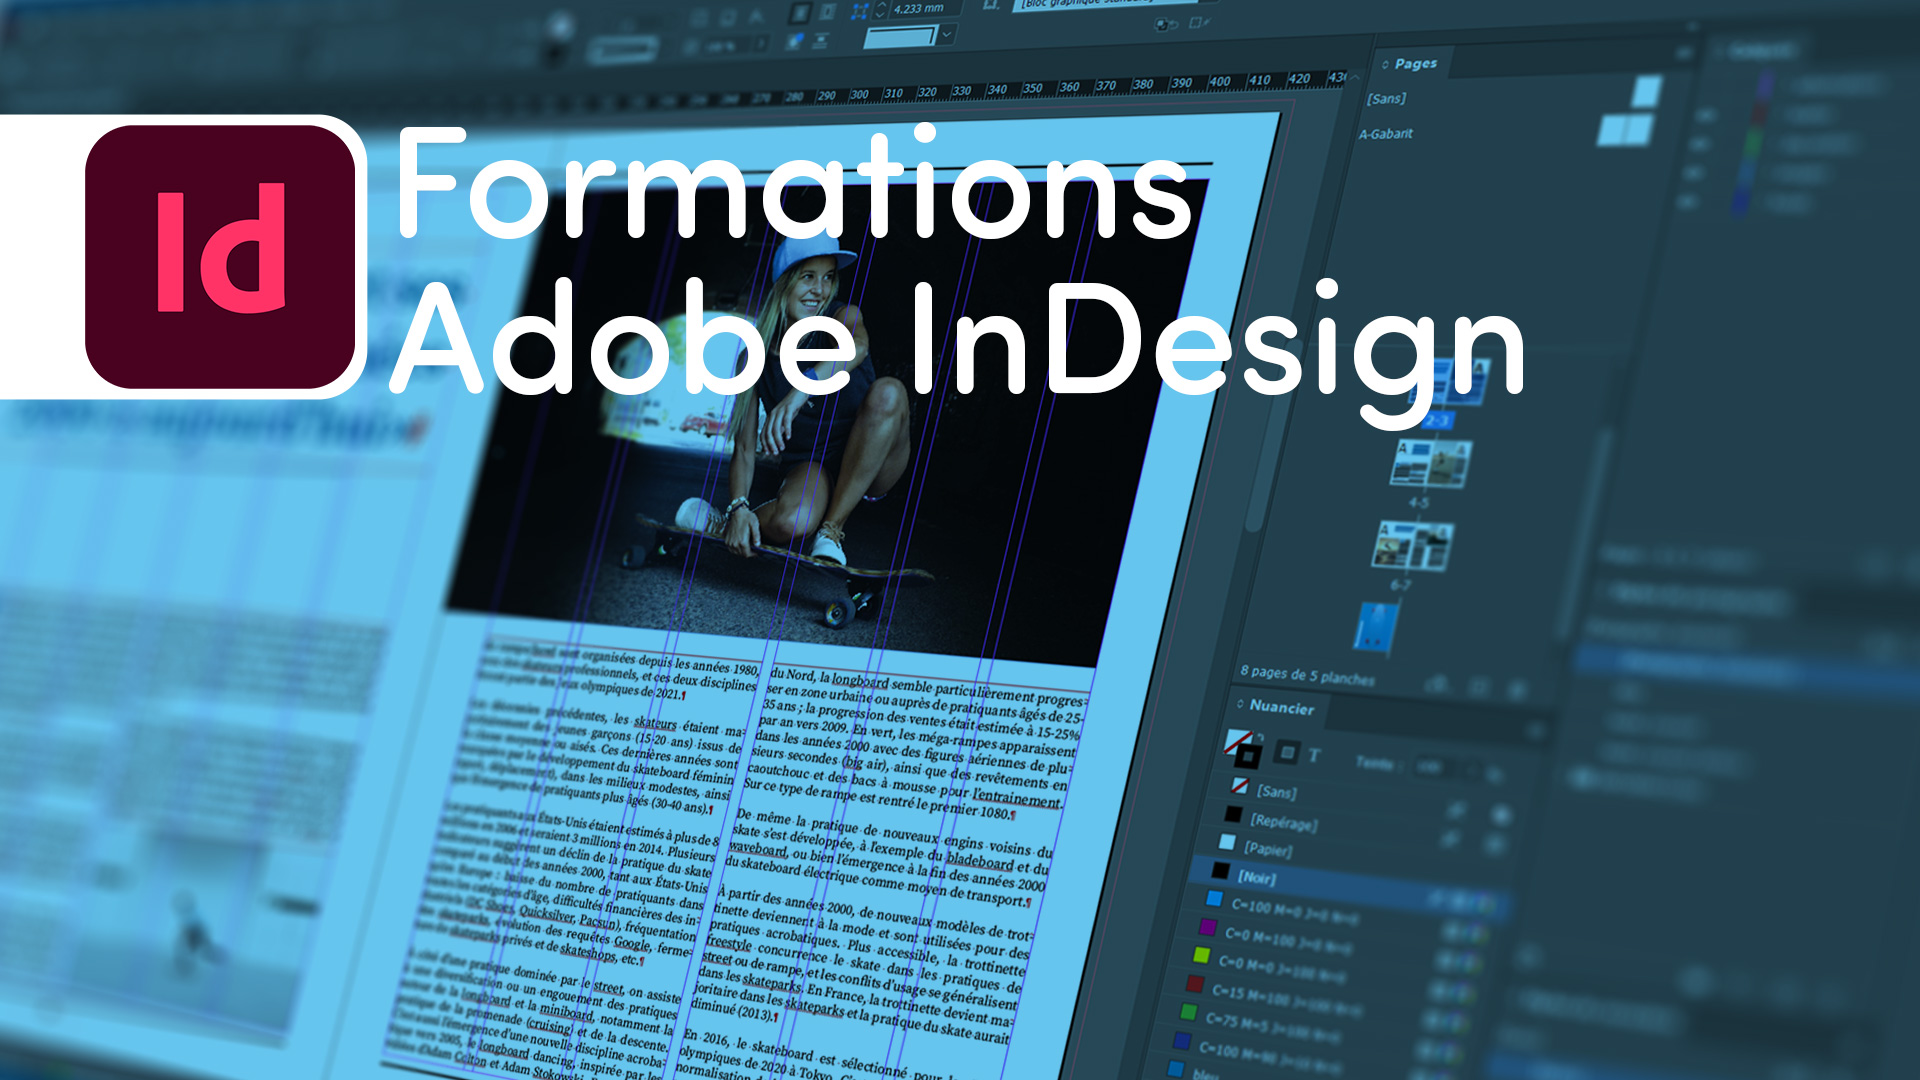Image resolution: width=1920 pixels, height=1080 pixels.
Task: Click the clear overrides icon under object style
Action: [x=1165, y=24]
